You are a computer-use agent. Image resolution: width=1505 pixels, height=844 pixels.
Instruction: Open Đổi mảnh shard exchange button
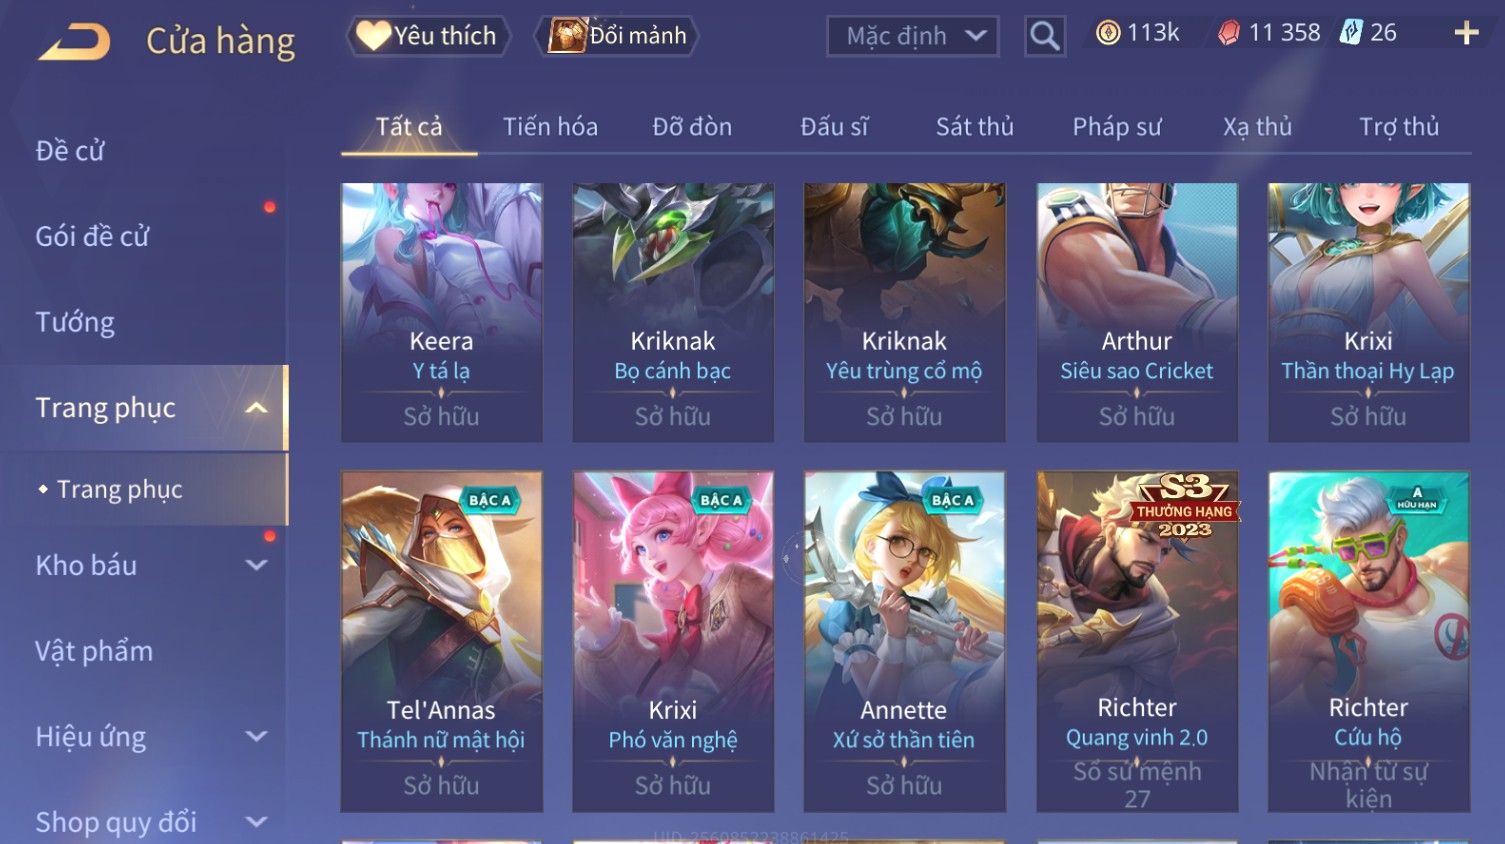(x=617, y=36)
